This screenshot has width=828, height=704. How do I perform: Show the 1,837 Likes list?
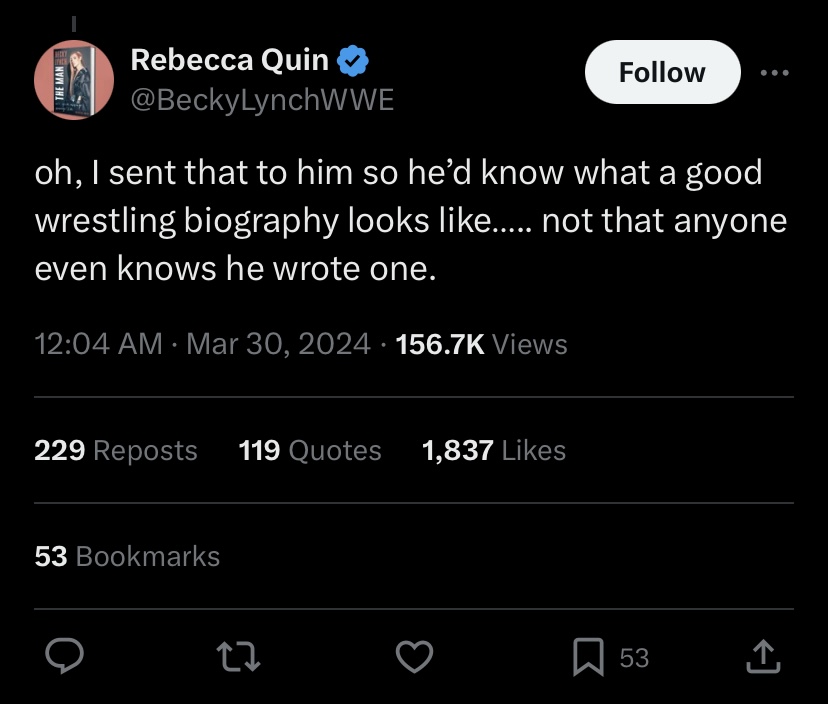[494, 451]
